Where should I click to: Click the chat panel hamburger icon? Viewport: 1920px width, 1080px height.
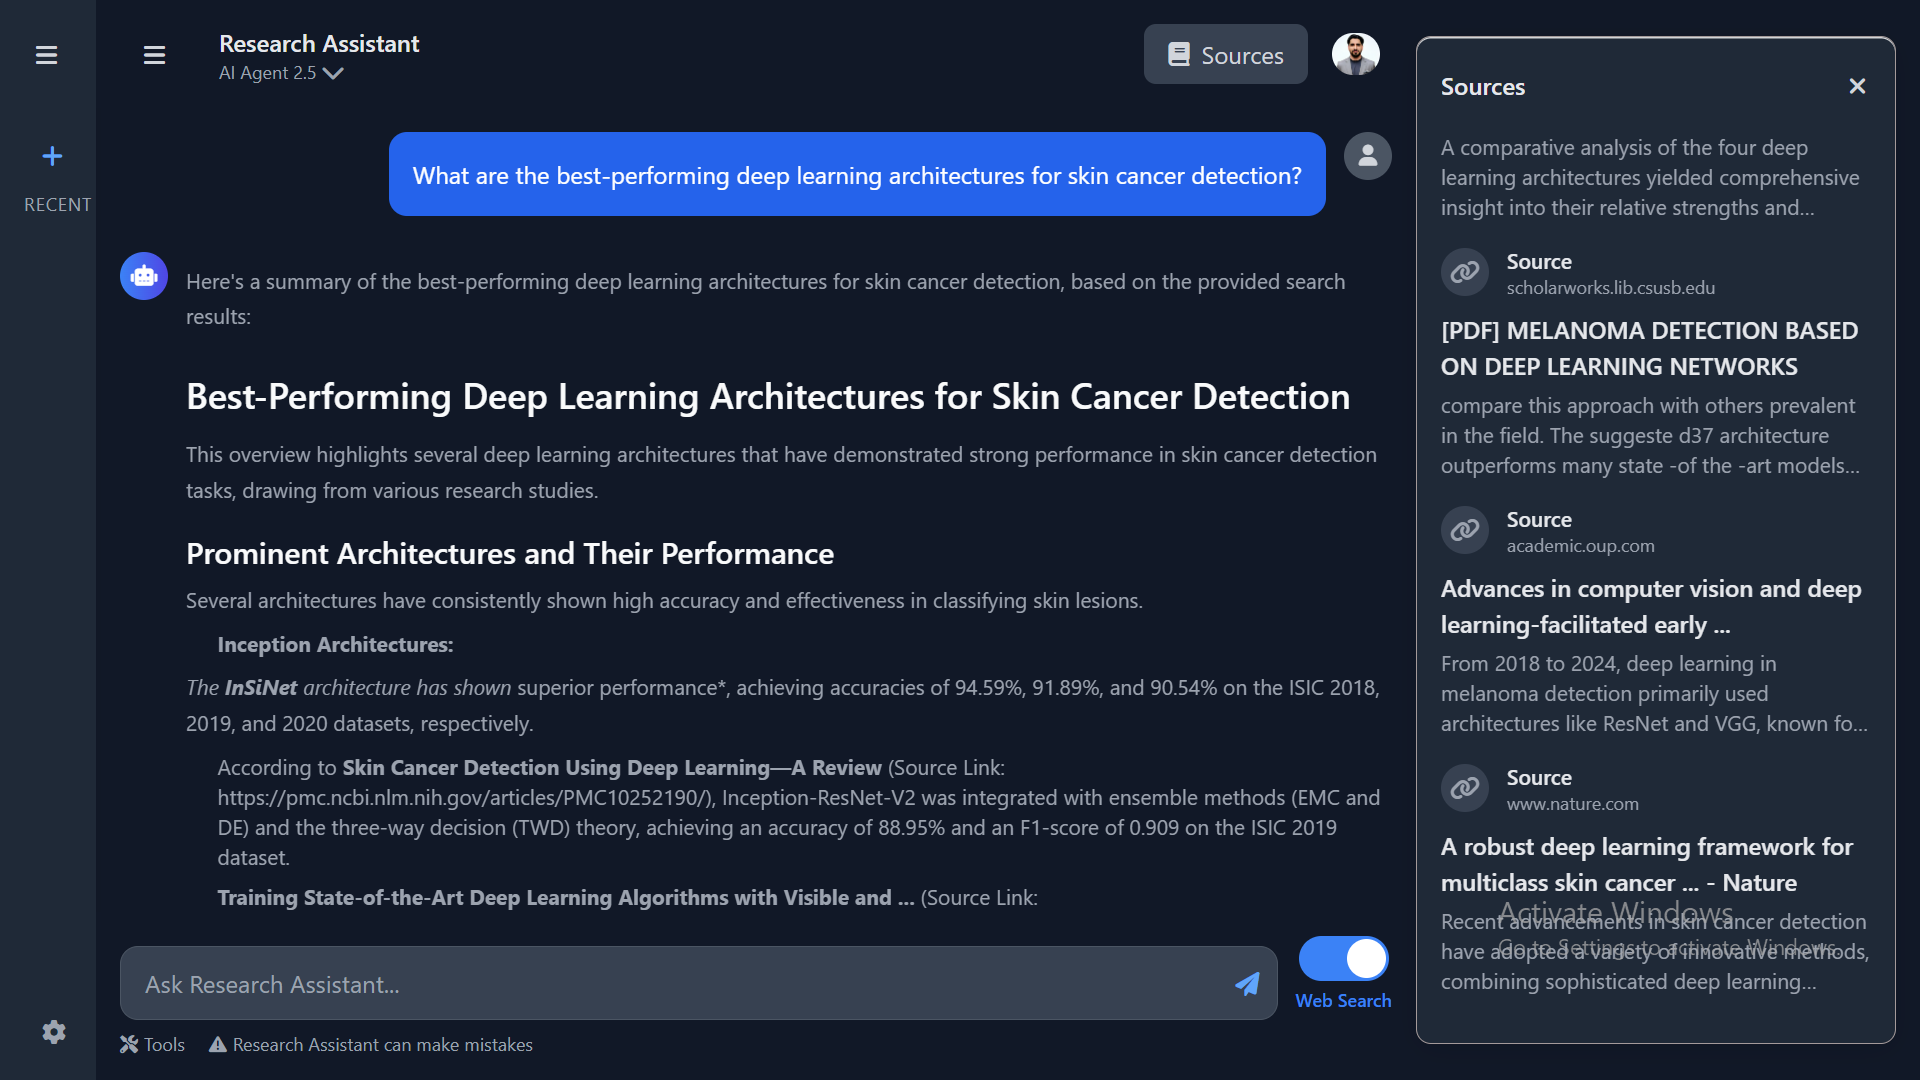coord(154,55)
